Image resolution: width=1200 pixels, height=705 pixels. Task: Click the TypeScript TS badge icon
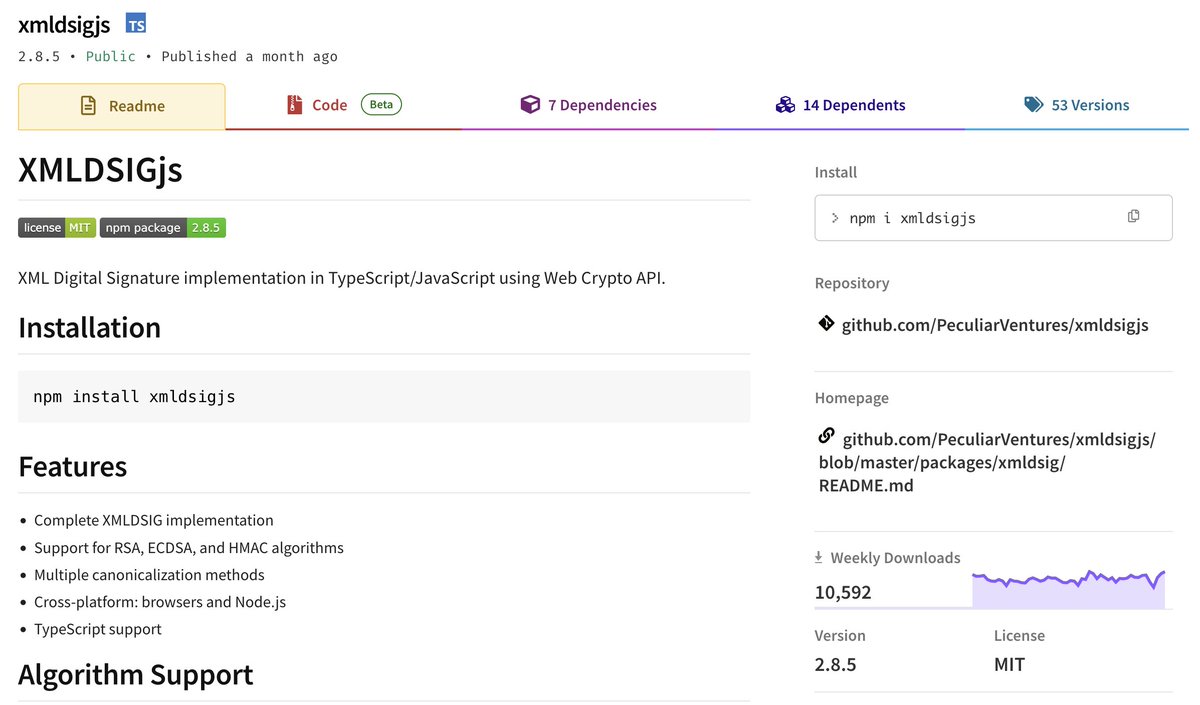click(x=136, y=24)
